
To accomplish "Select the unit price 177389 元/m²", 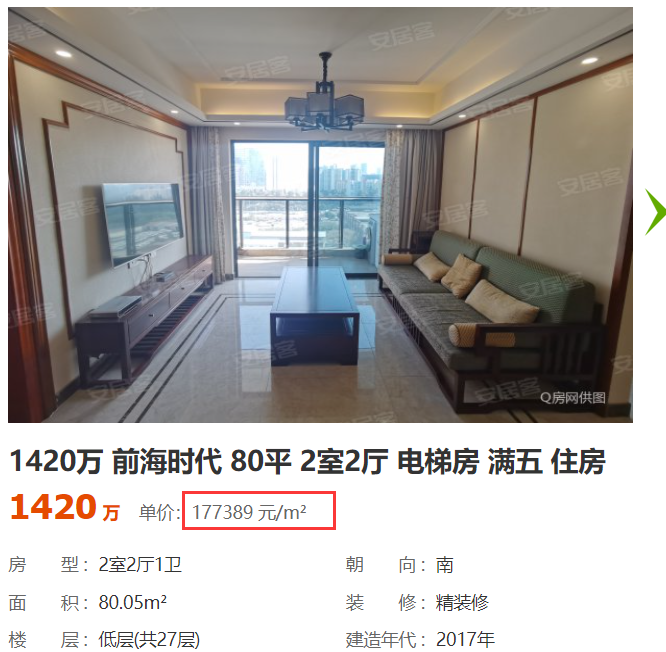I will 249,512.
